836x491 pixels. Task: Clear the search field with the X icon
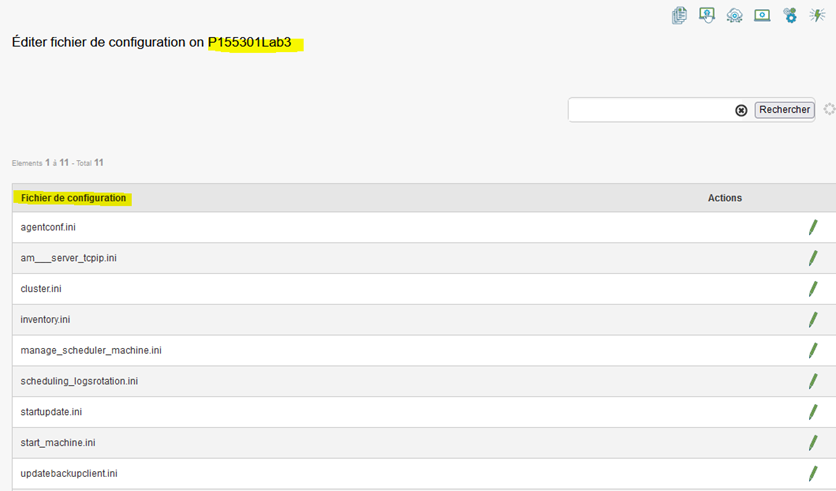tap(741, 110)
